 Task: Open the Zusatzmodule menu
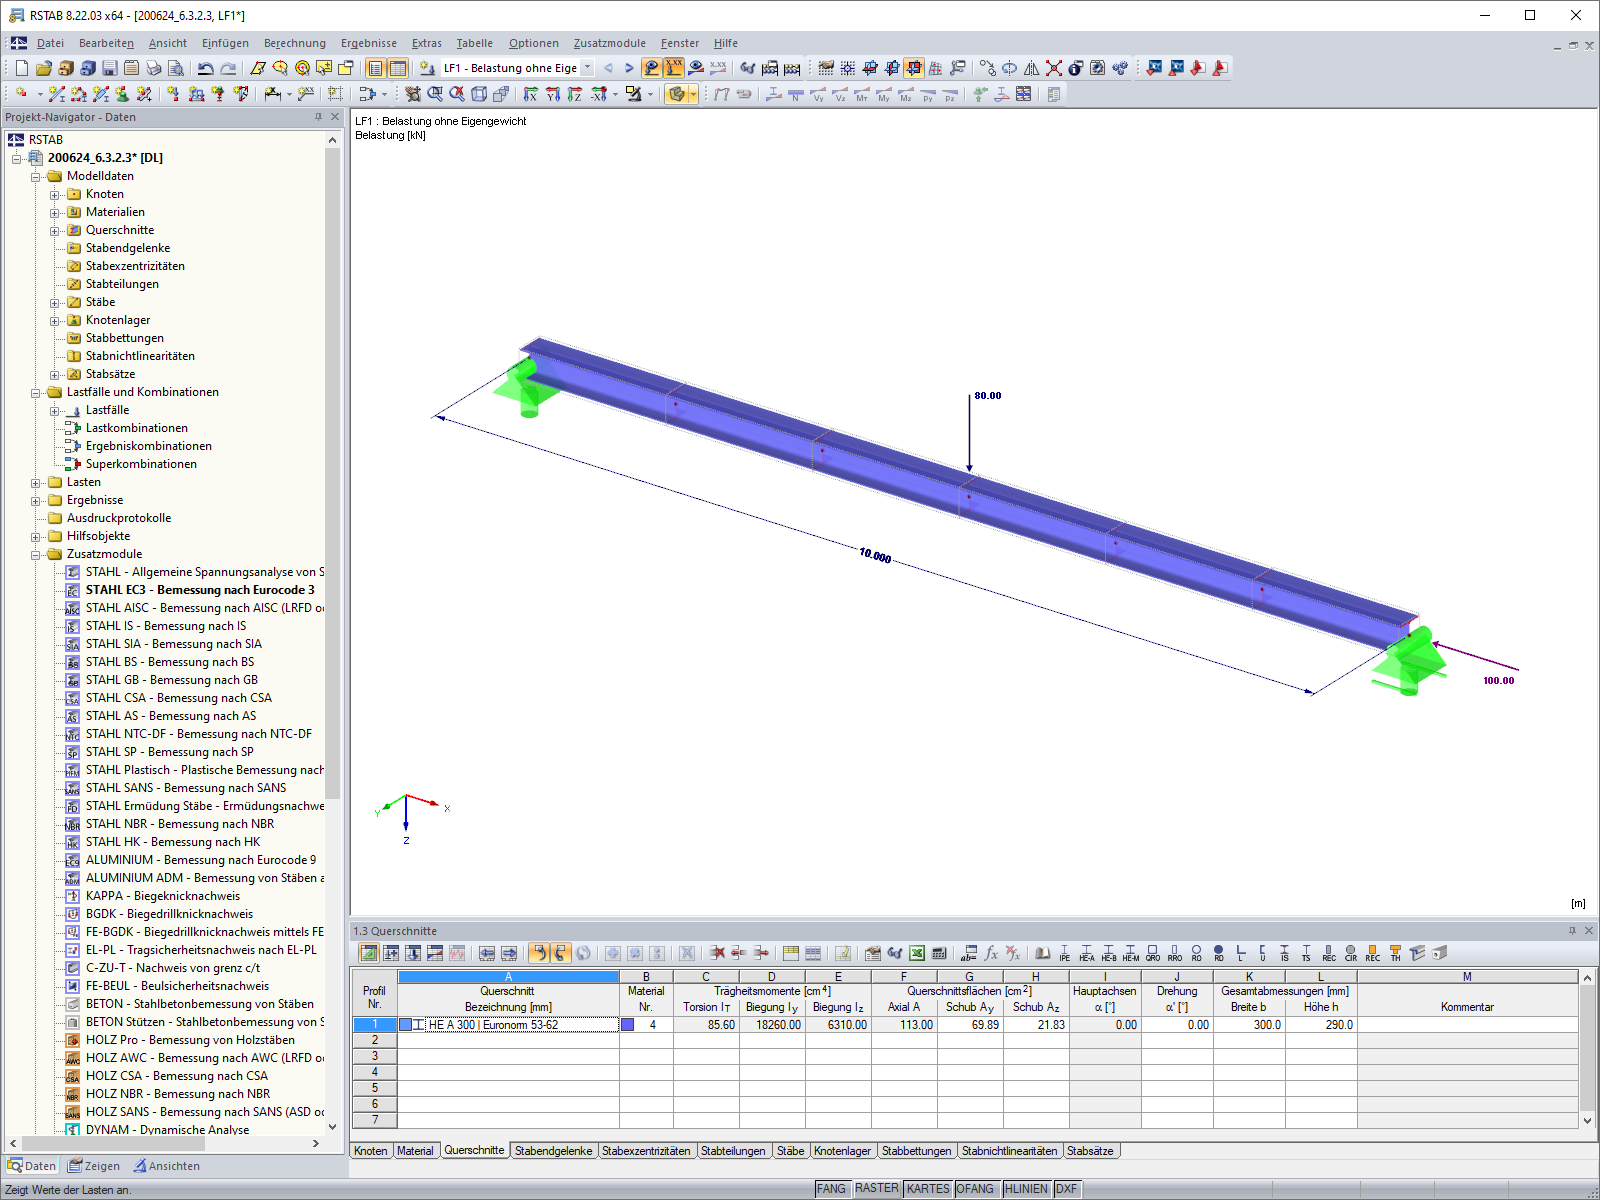(x=610, y=43)
